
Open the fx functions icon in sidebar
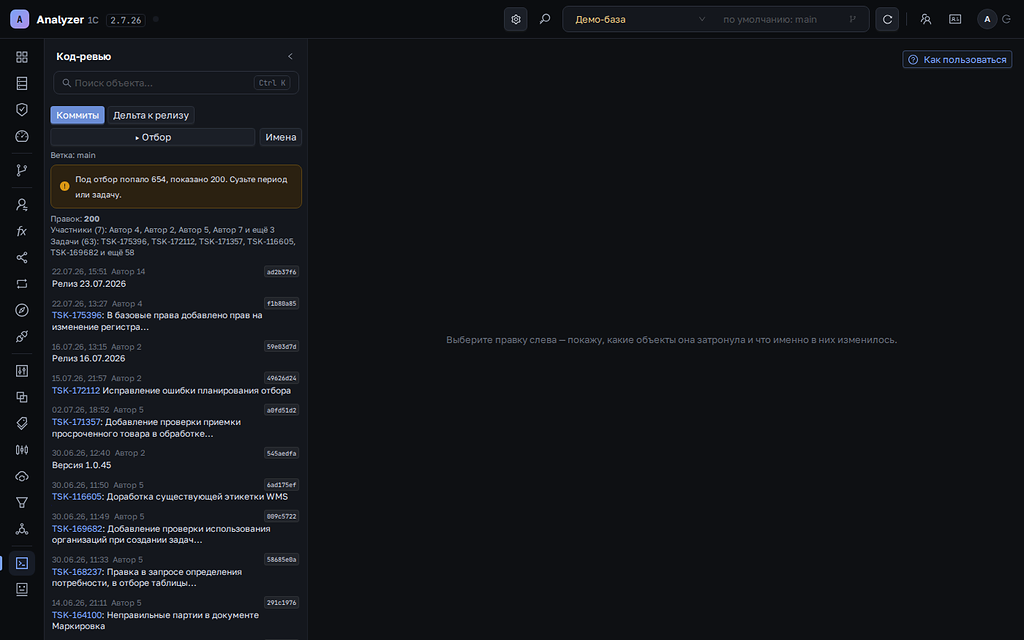coord(22,231)
